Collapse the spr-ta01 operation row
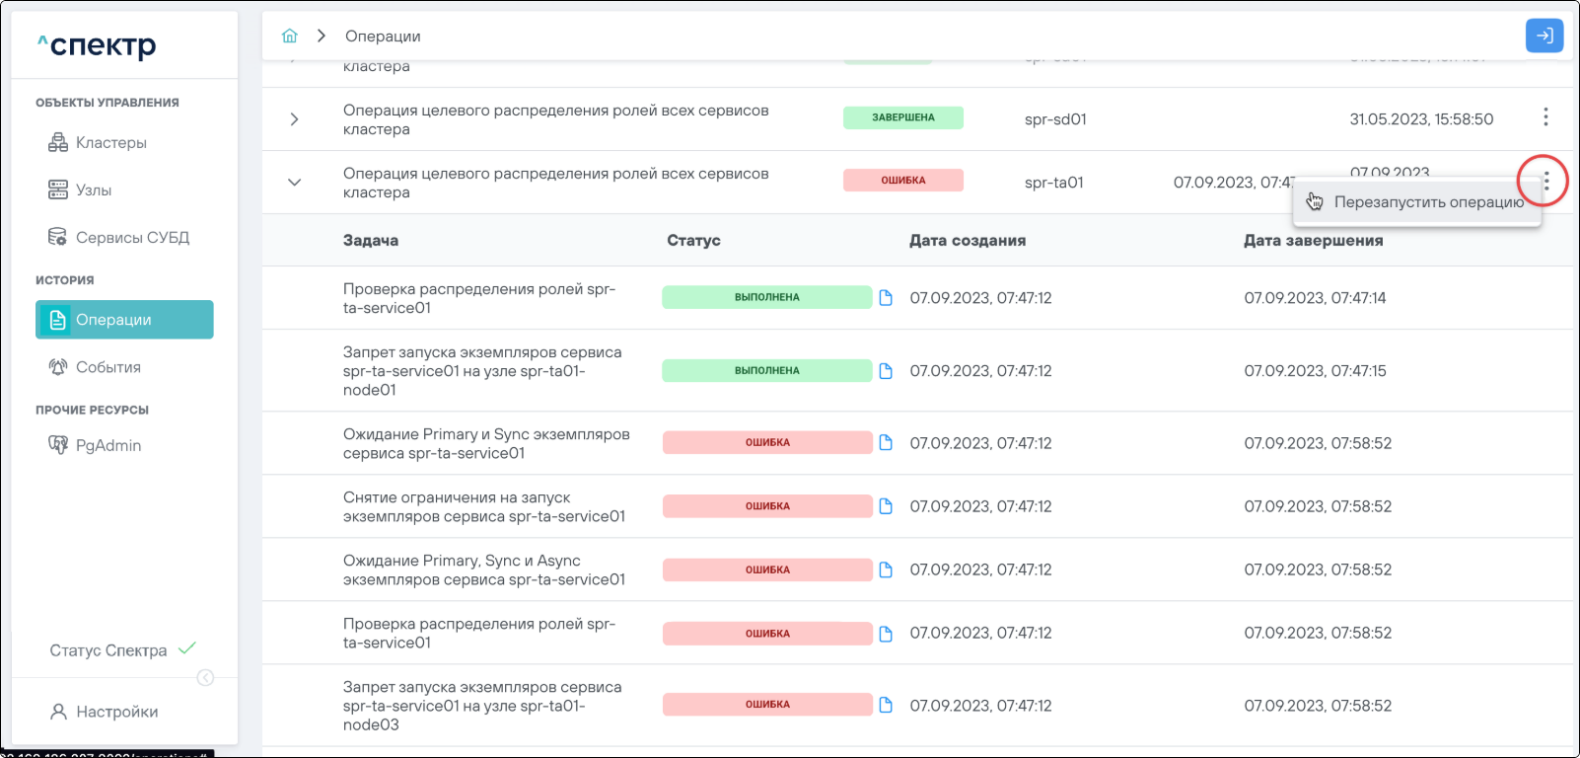This screenshot has height=758, width=1580. point(294,182)
